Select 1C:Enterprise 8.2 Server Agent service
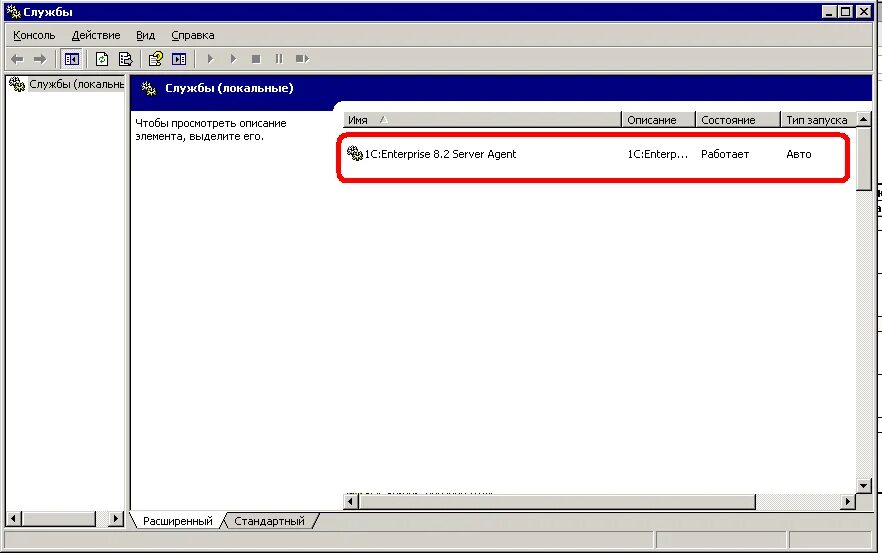This screenshot has width=882, height=553. click(440, 154)
